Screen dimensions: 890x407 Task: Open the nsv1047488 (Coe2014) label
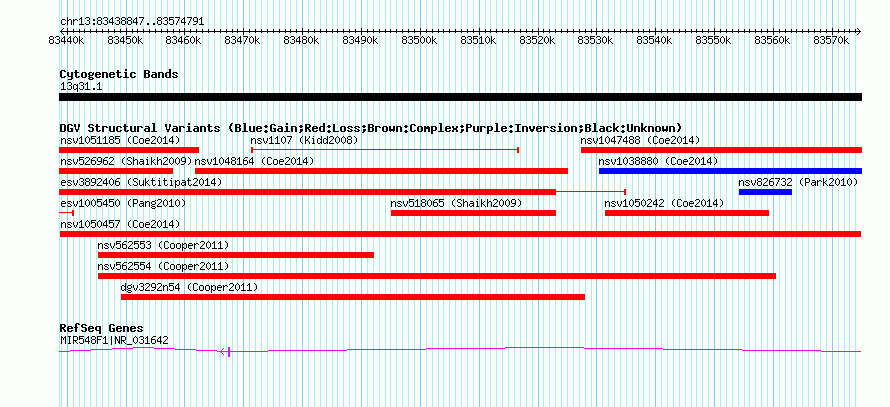pyautogui.click(x=640, y=140)
